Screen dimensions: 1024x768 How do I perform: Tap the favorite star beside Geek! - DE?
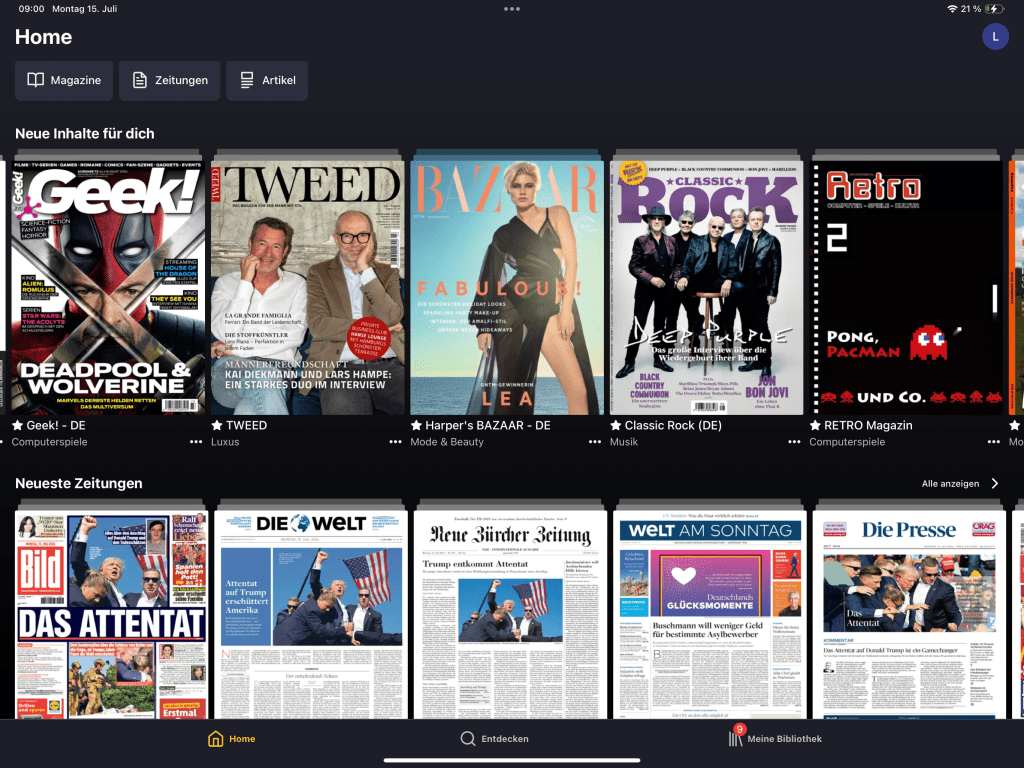pos(17,425)
